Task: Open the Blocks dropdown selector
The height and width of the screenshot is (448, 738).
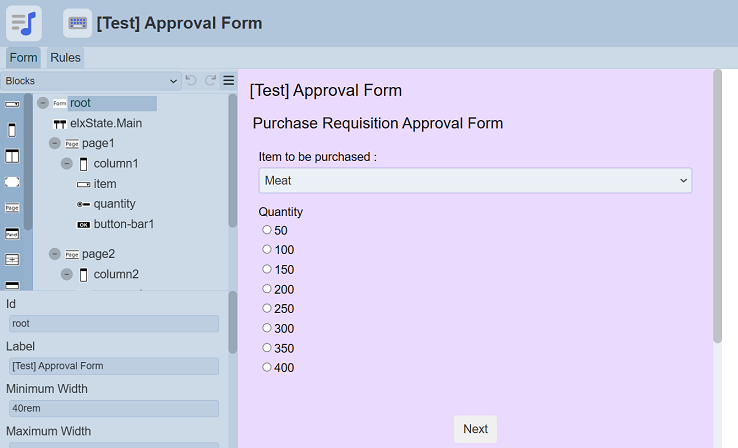Action: click(x=90, y=81)
